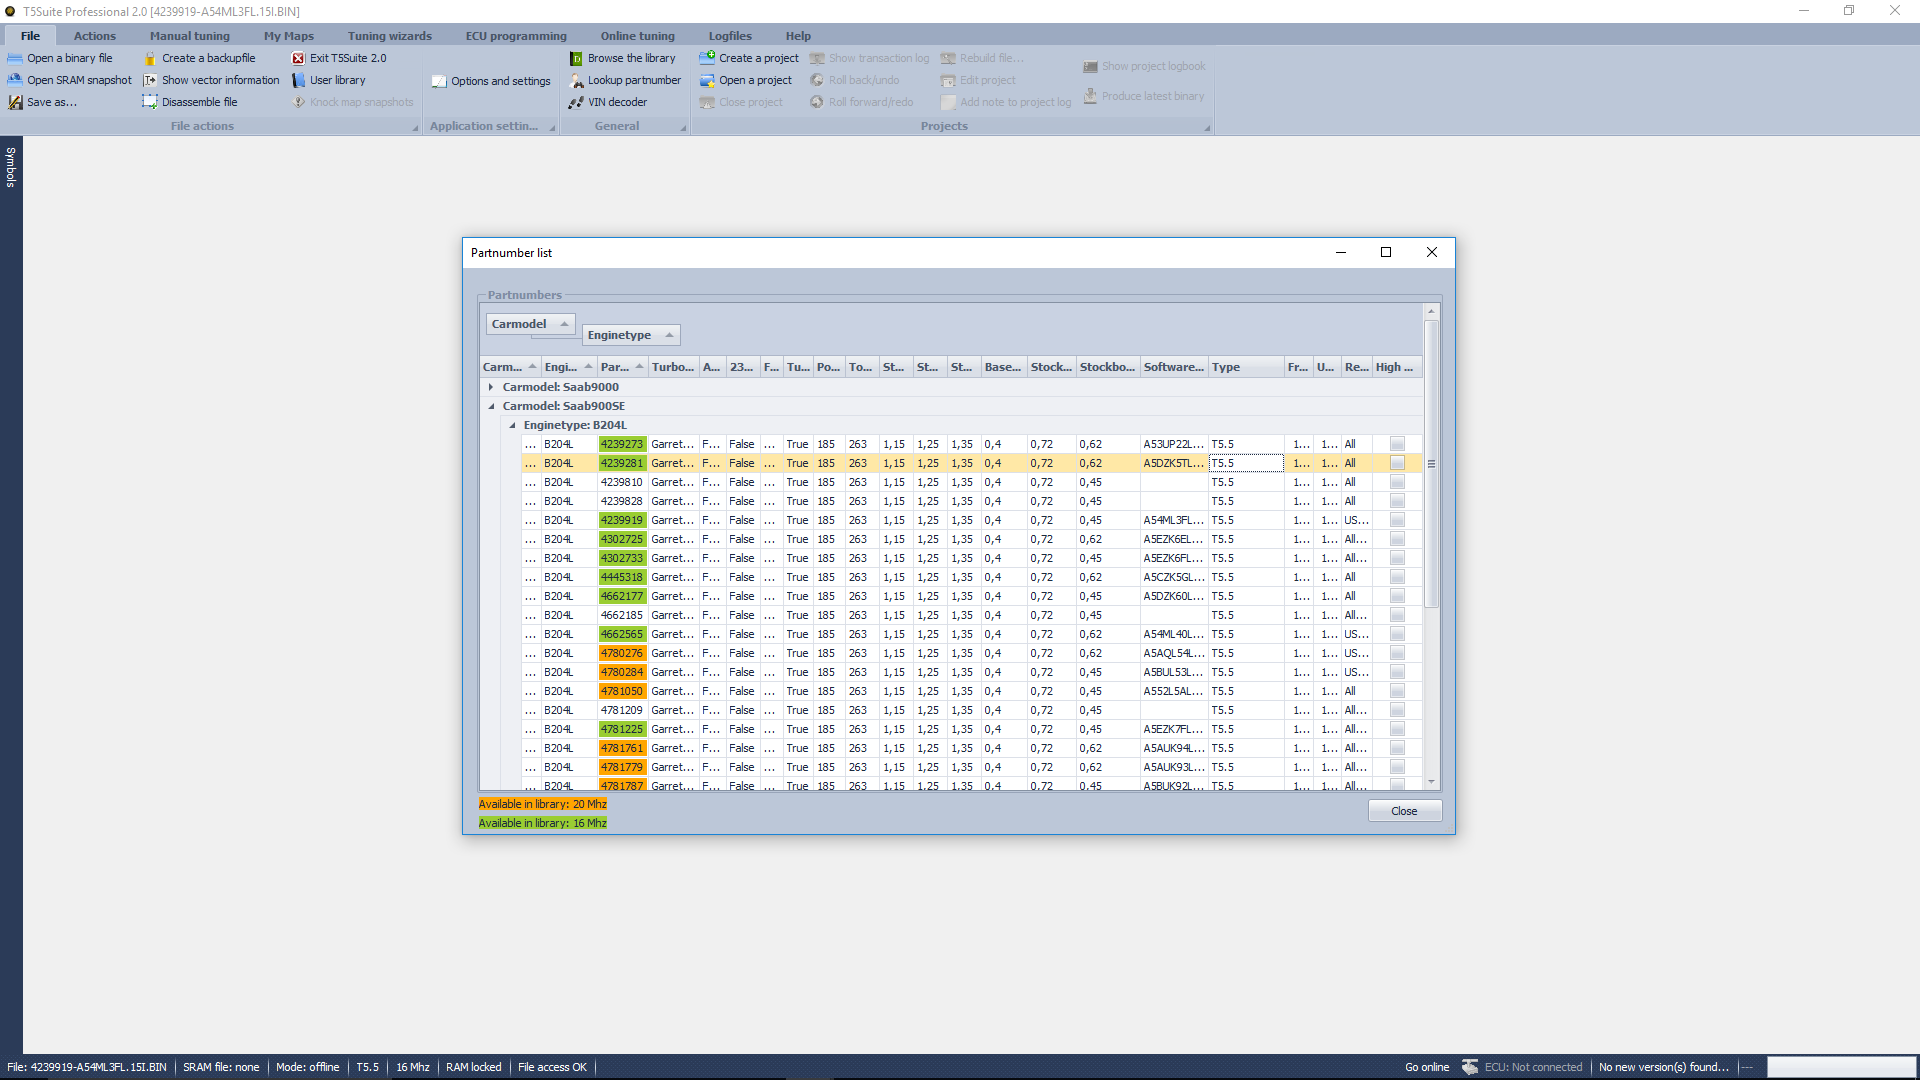Toggle checkbox in row 4239273
Screen dimensions: 1920x1080
(1397, 444)
